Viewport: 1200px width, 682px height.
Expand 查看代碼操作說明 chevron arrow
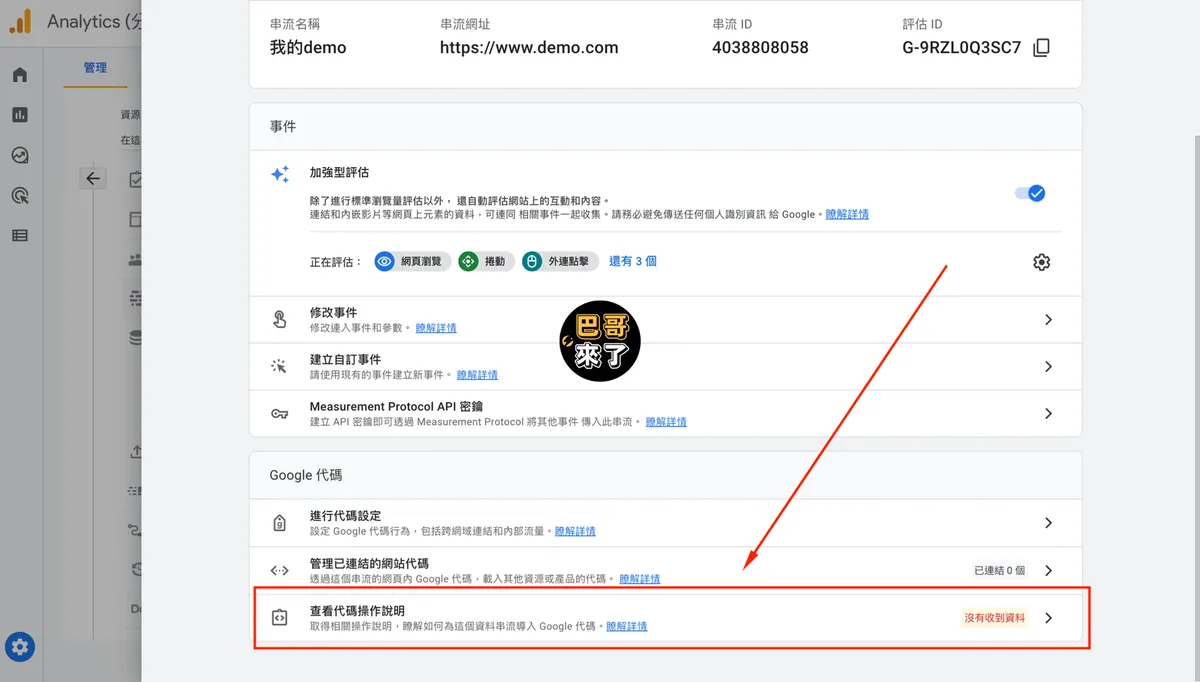1048,618
